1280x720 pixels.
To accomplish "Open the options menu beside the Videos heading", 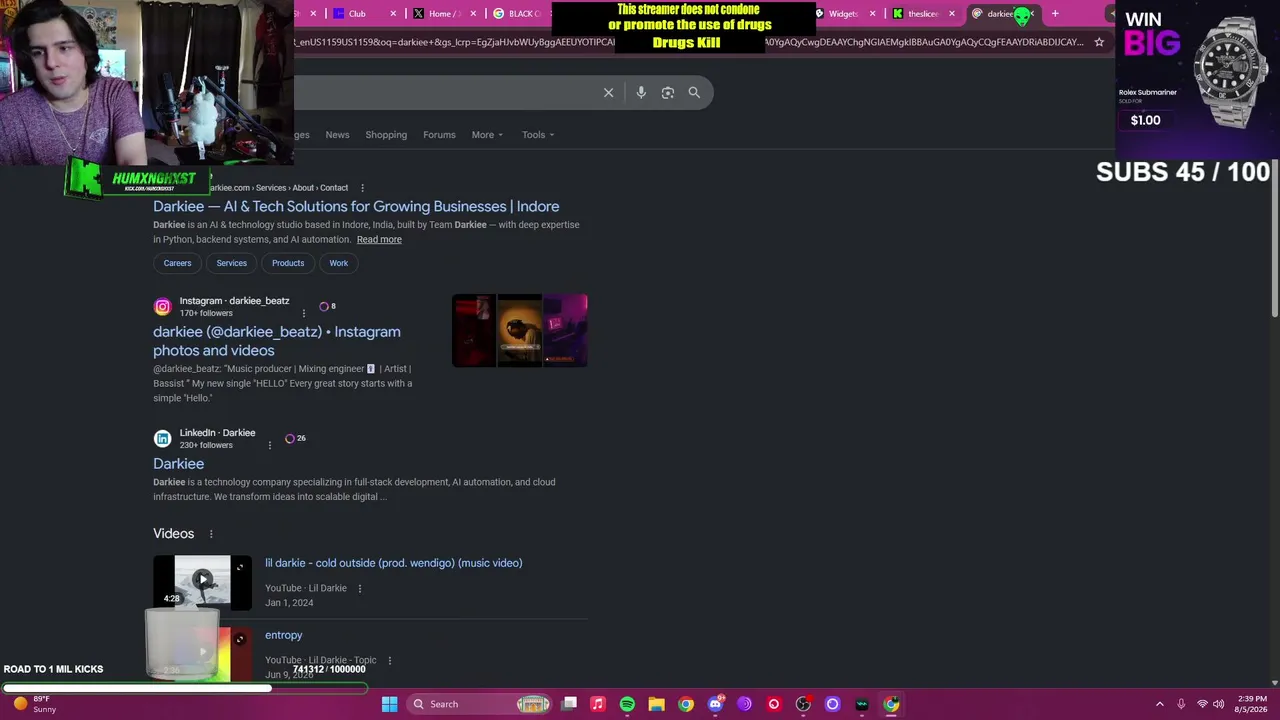I will [211, 534].
